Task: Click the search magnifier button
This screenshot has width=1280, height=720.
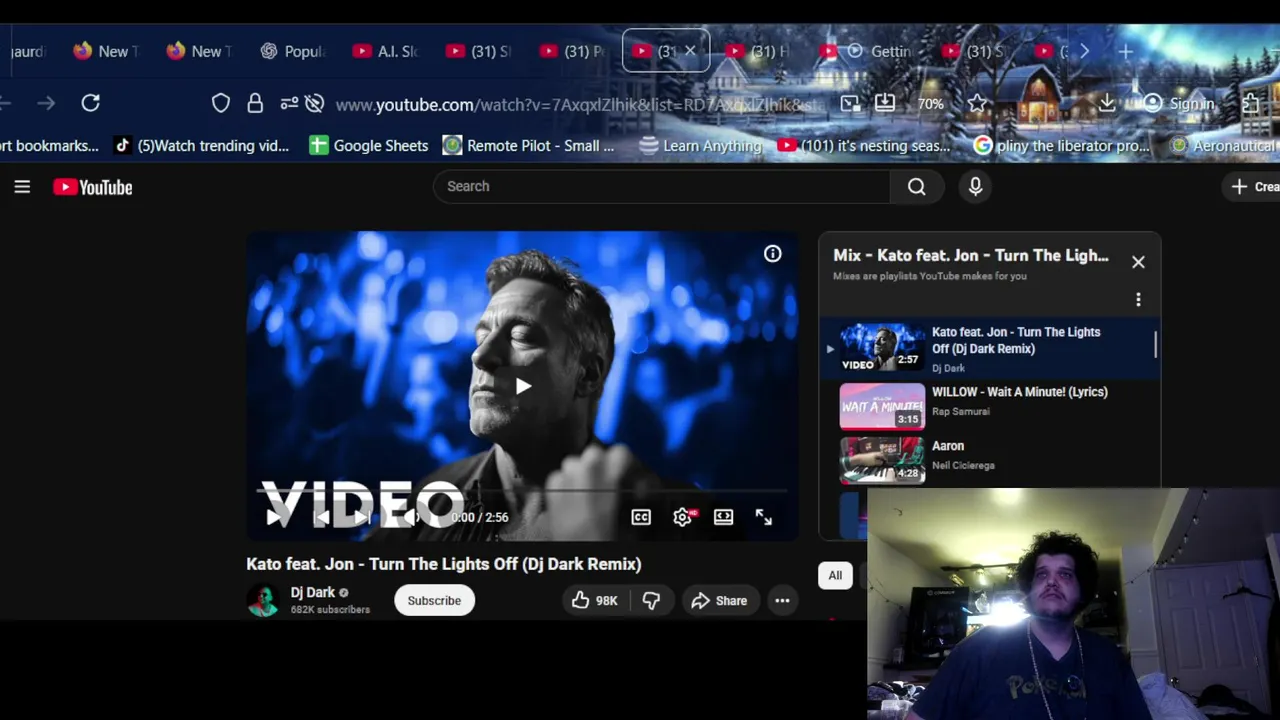Action: tap(916, 186)
